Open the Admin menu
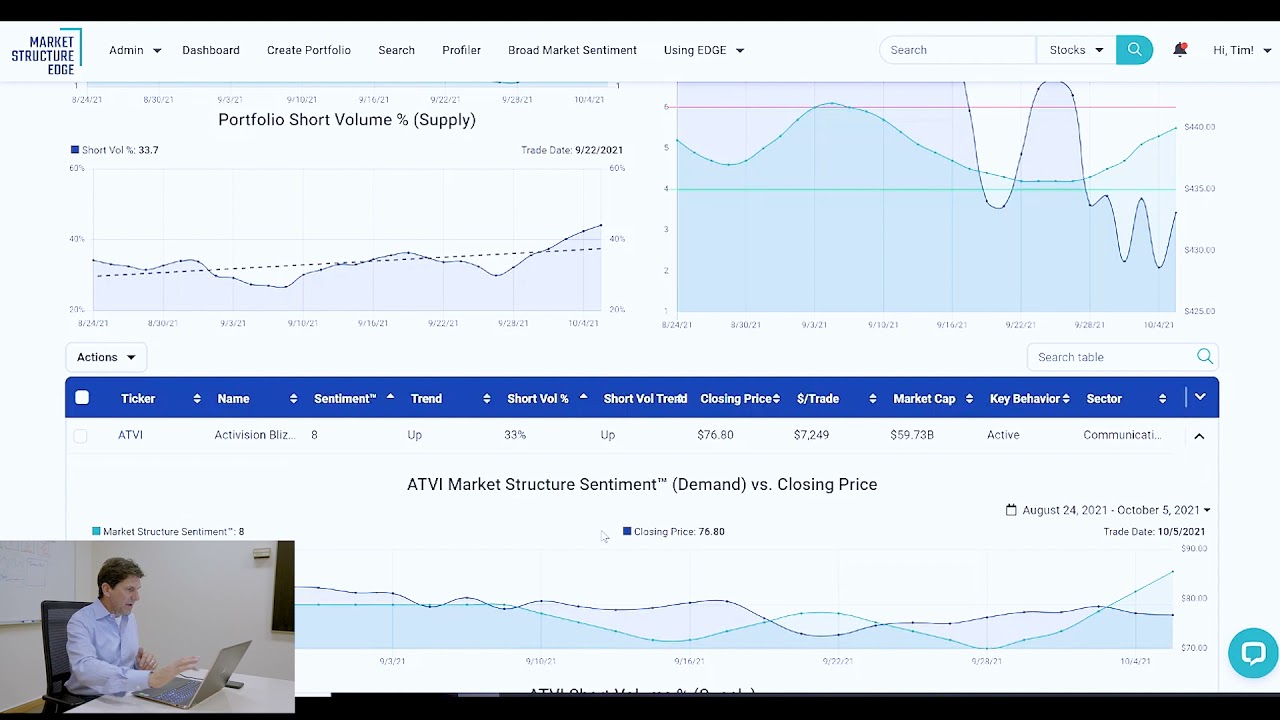Image resolution: width=1280 pixels, height=720 pixels. (x=135, y=50)
